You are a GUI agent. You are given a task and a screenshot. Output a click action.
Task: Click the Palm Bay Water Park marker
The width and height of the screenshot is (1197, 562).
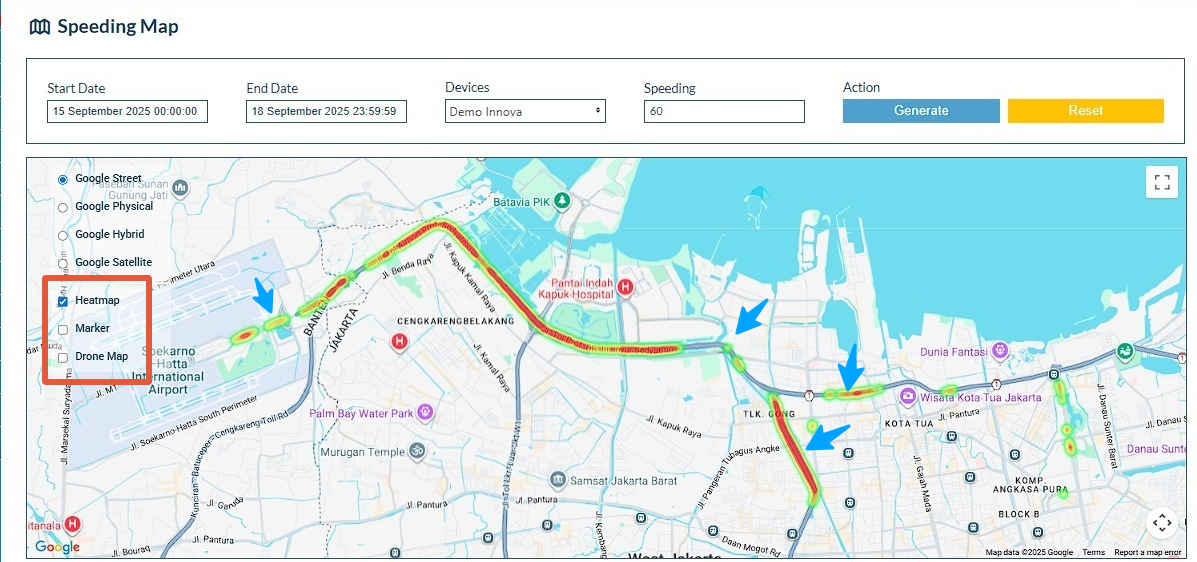(x=427, y=412)
